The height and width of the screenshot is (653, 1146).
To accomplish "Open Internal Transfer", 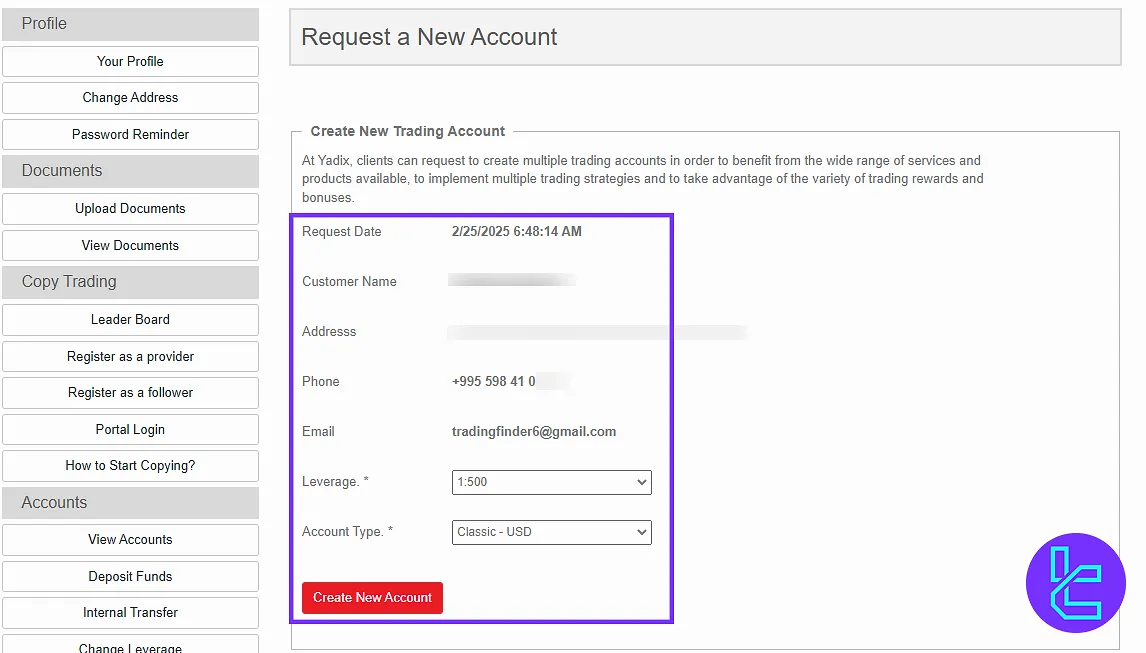I will point(130,613).
